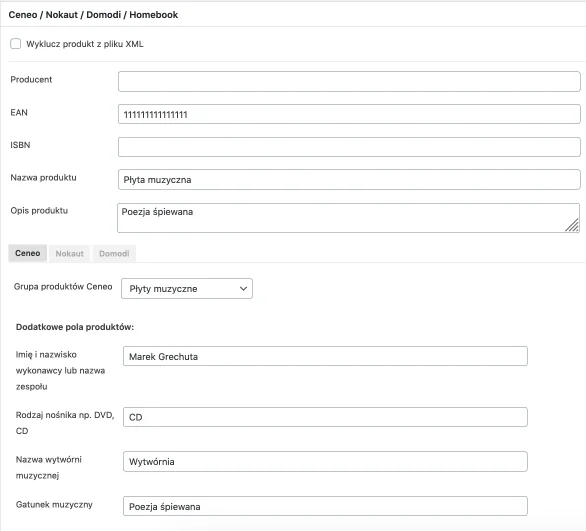Enable Wyklucz produkt z pliku XML checkbox
Viewport: 586px width, 531px height.
click(x=15, y=44)
